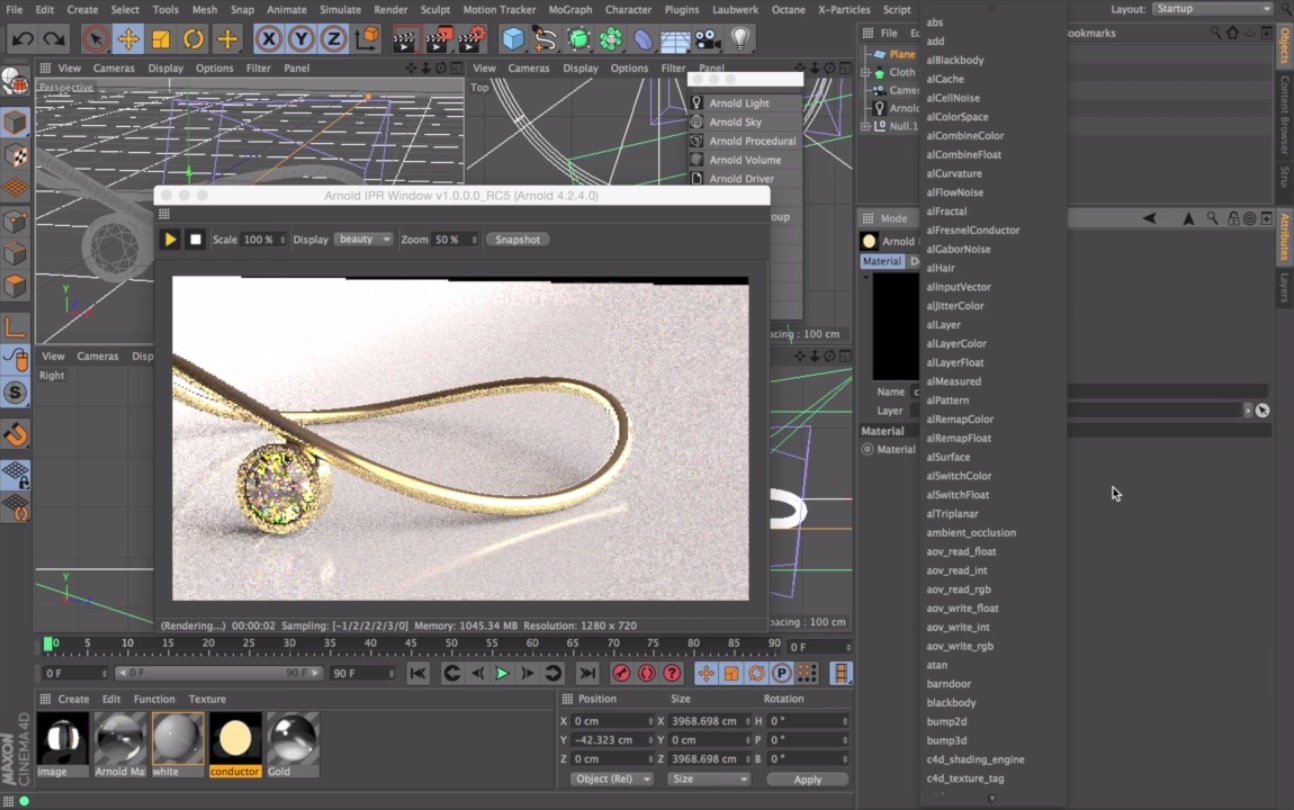Choose alHair from shader list
Viewport: 1294px width, 810px height.
pos(940,268)
